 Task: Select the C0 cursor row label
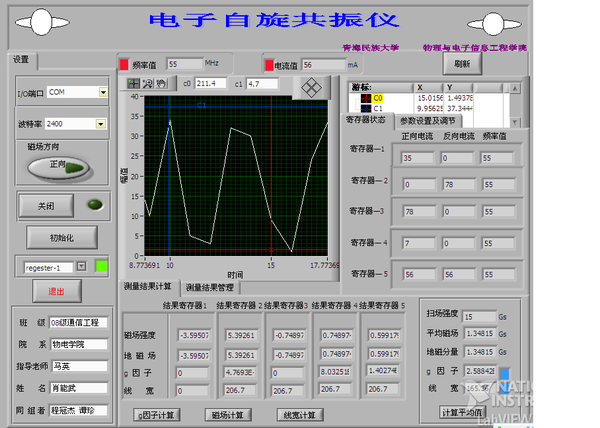click(x=378, y=98)
